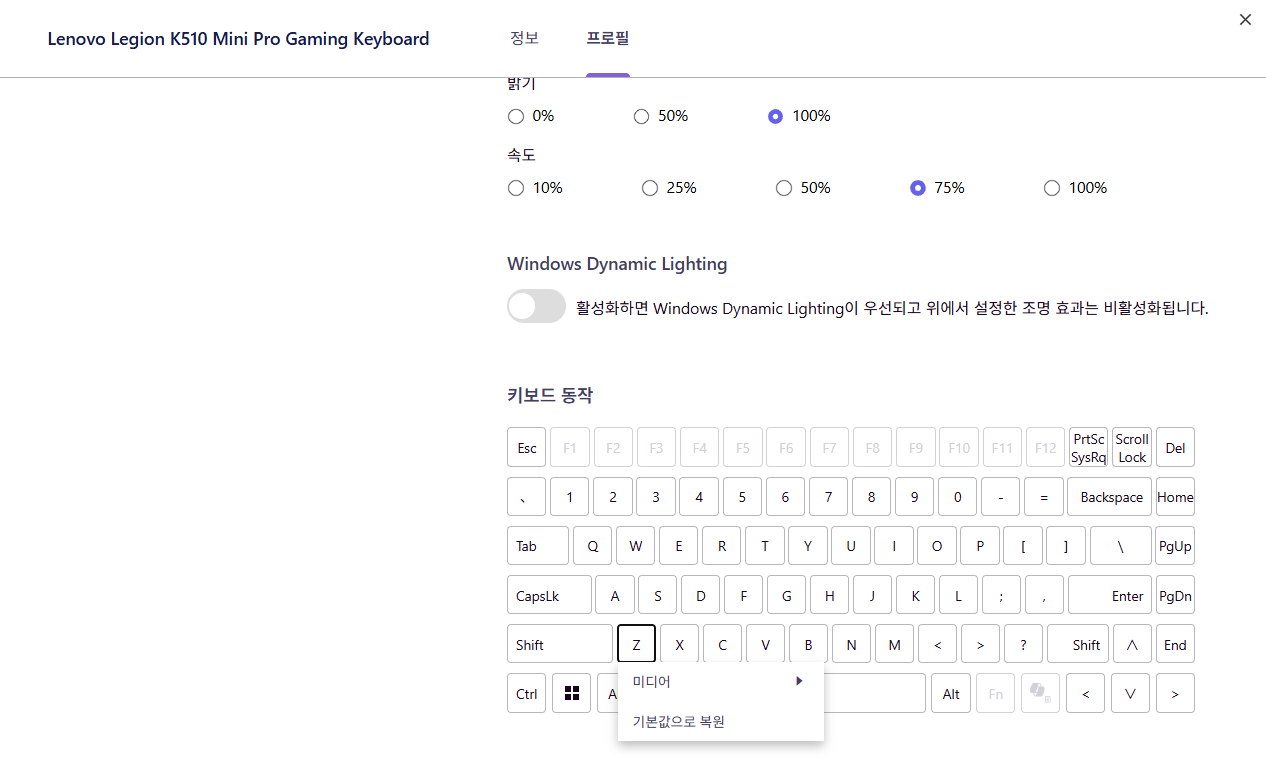Click the question mark key
The height and width of the screenshot is (765, 1266).
pos(1023,644)
